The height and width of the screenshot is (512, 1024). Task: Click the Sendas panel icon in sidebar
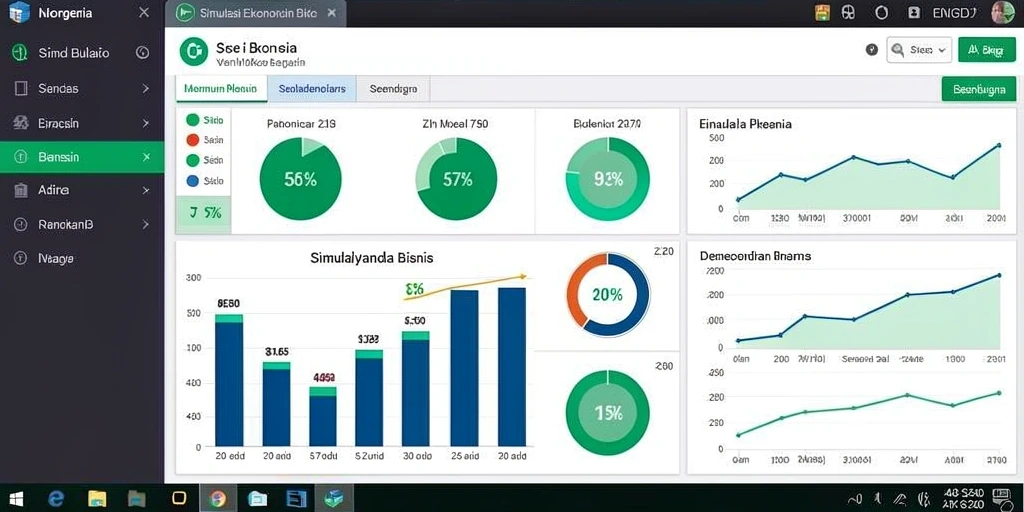pyautogui.click(x=21, y=88)
